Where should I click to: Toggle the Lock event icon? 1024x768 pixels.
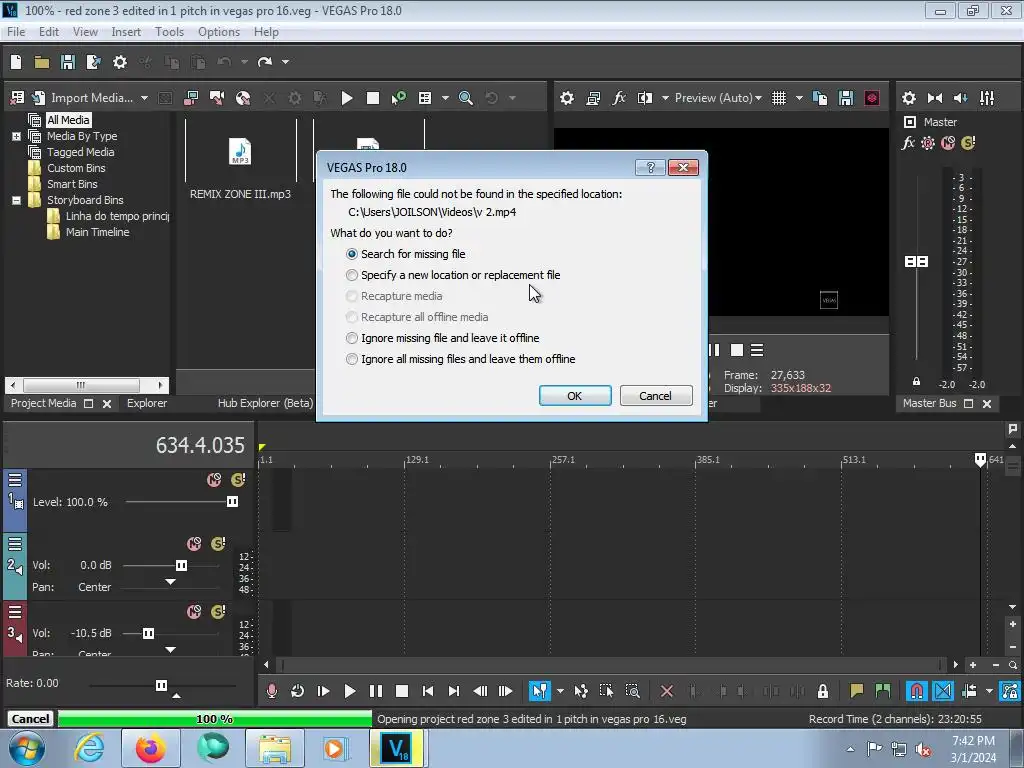(823, 691)
